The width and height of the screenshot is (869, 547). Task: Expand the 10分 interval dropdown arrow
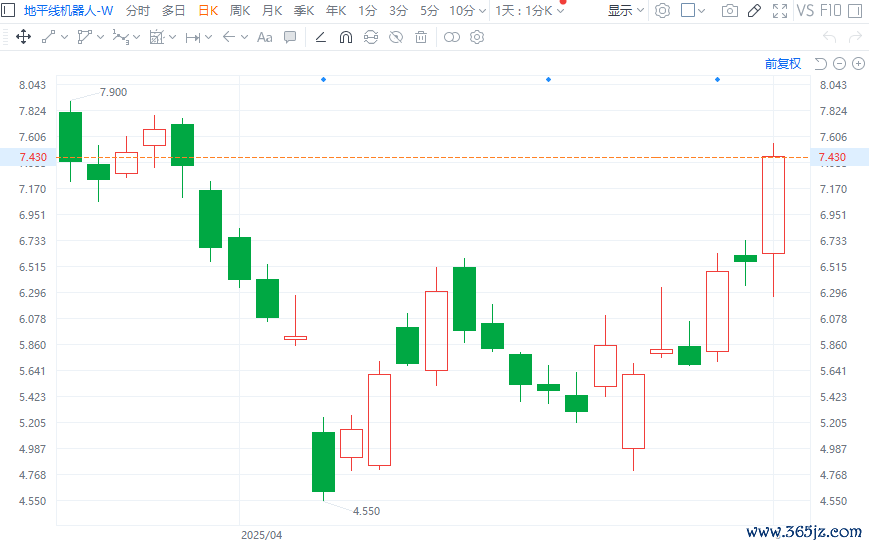point(483,11)
